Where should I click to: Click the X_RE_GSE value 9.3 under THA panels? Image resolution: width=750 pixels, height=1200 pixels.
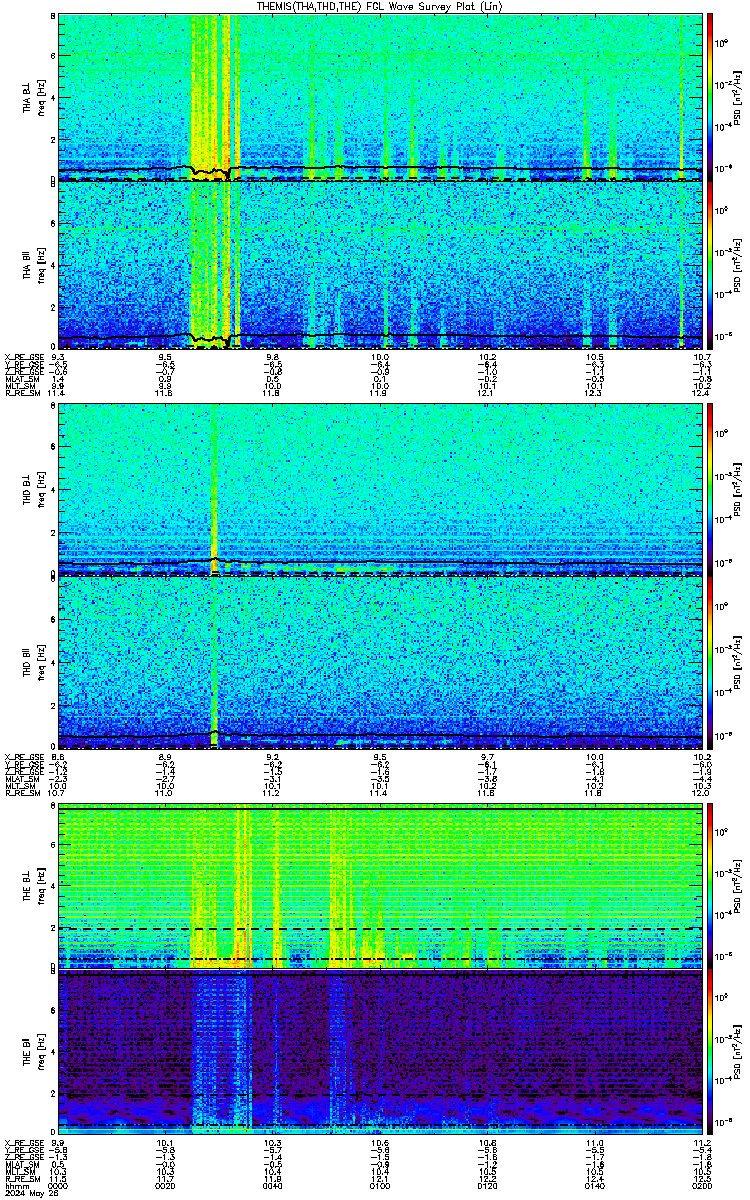tap(58, 357)
